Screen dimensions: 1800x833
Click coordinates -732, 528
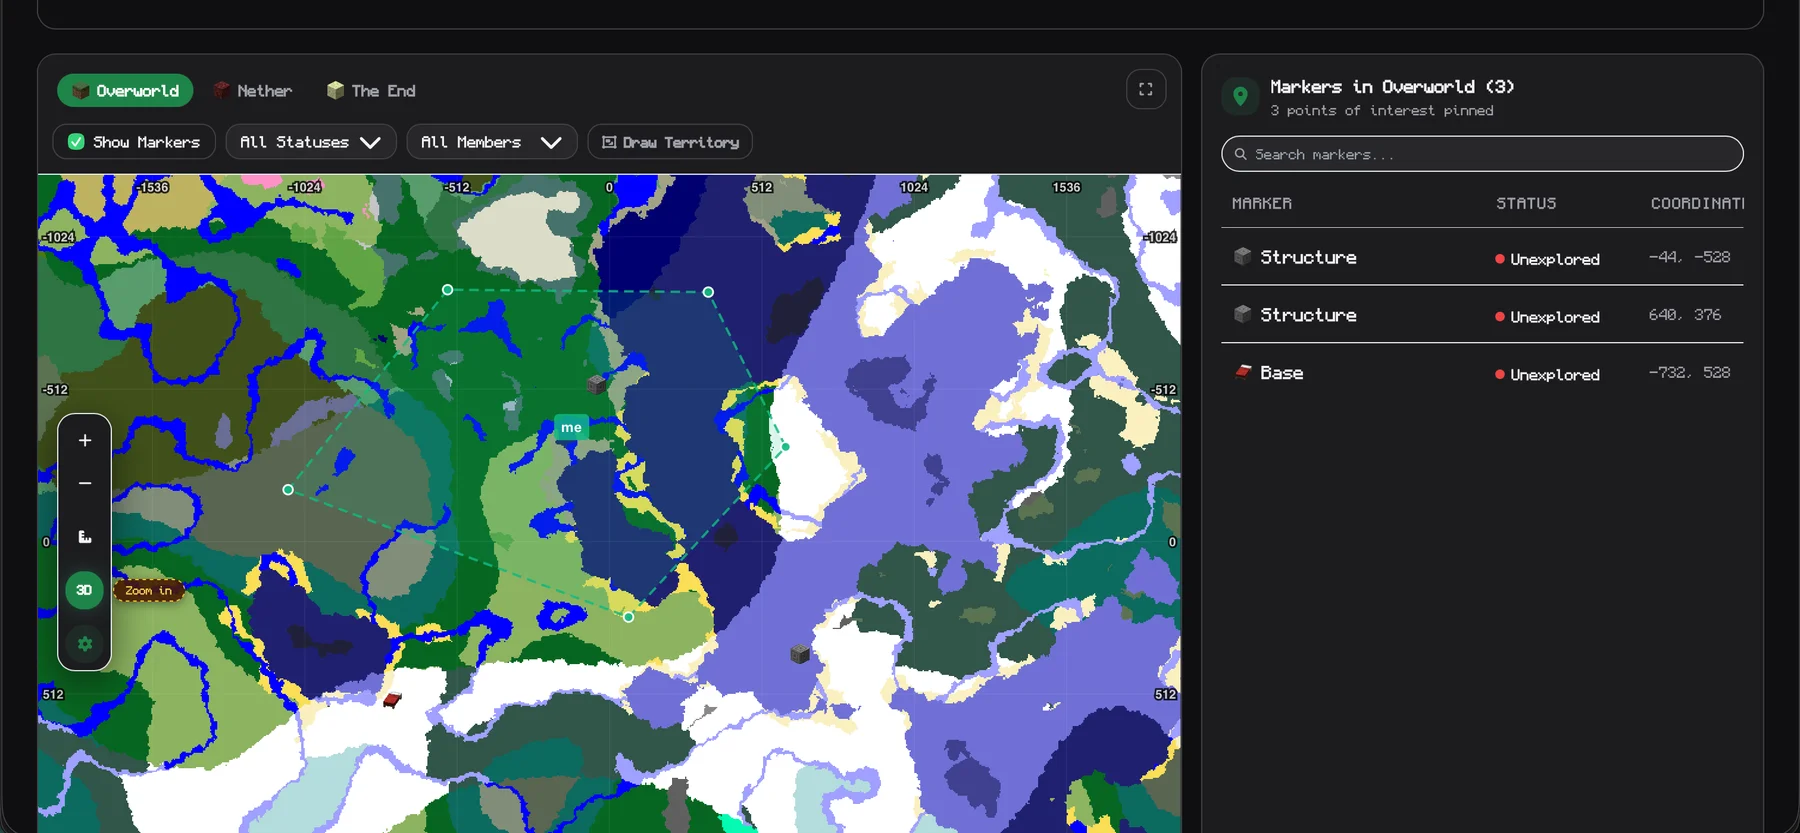click(x=1689, y=372)
